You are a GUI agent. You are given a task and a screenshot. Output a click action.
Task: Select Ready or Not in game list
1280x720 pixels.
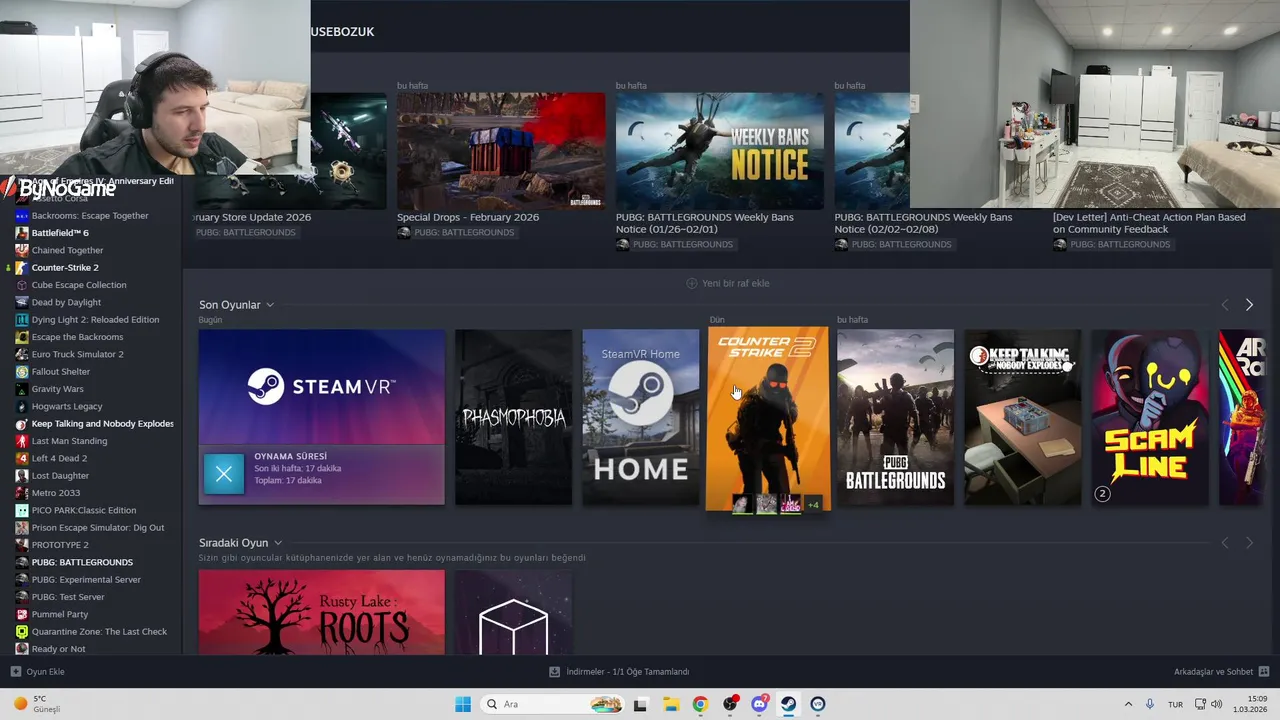(x=58, y=649)
